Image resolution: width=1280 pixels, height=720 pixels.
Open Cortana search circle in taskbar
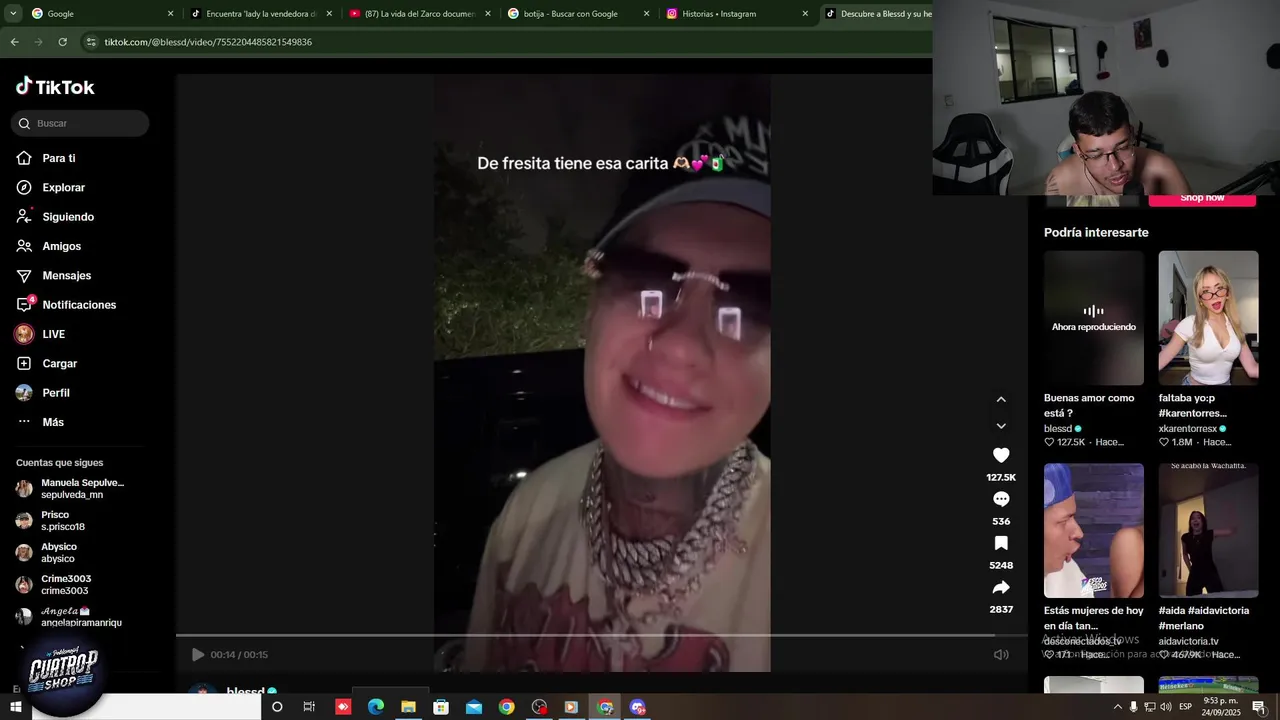[277, 707]
